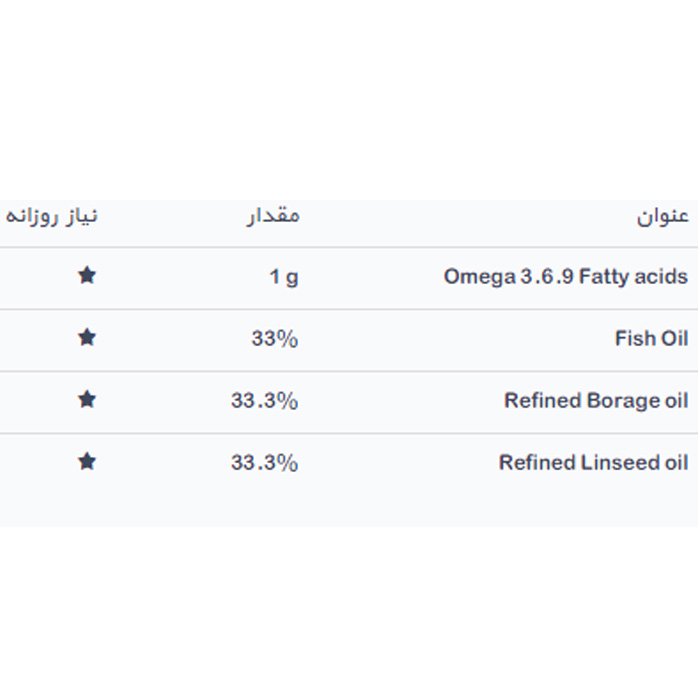Click the divider between Fish Oil and Borage rows
The image size is (700, 700).
350,371
